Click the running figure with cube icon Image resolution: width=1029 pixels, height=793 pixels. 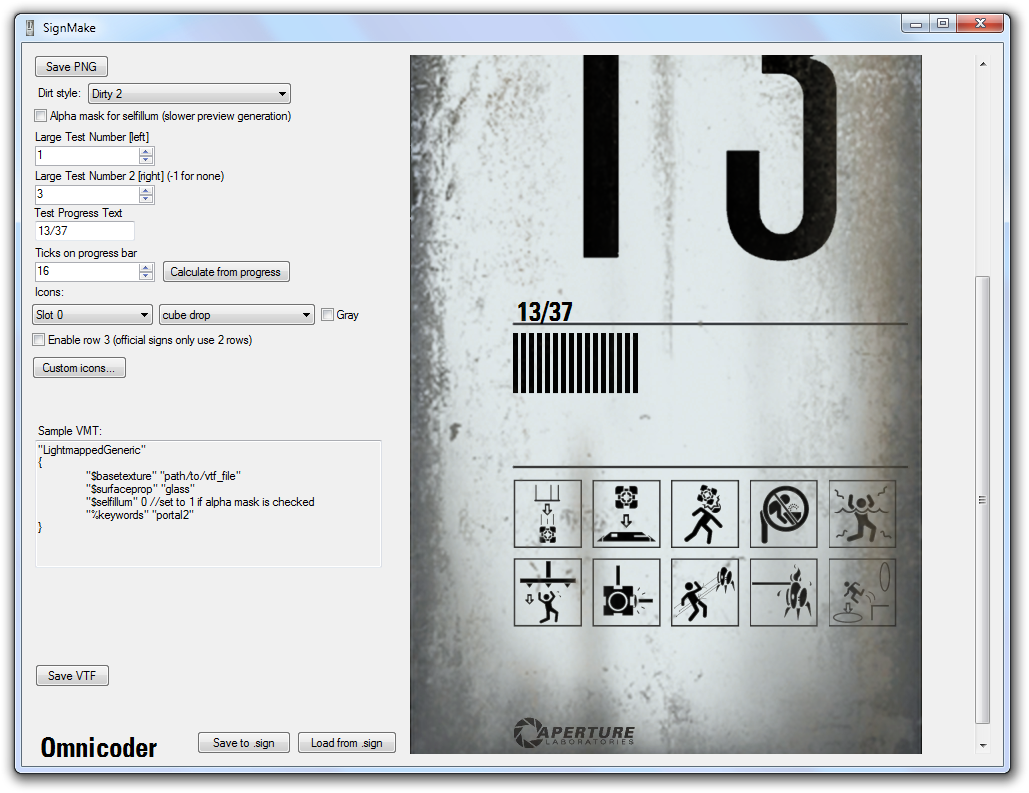click(x=705, y=513)
